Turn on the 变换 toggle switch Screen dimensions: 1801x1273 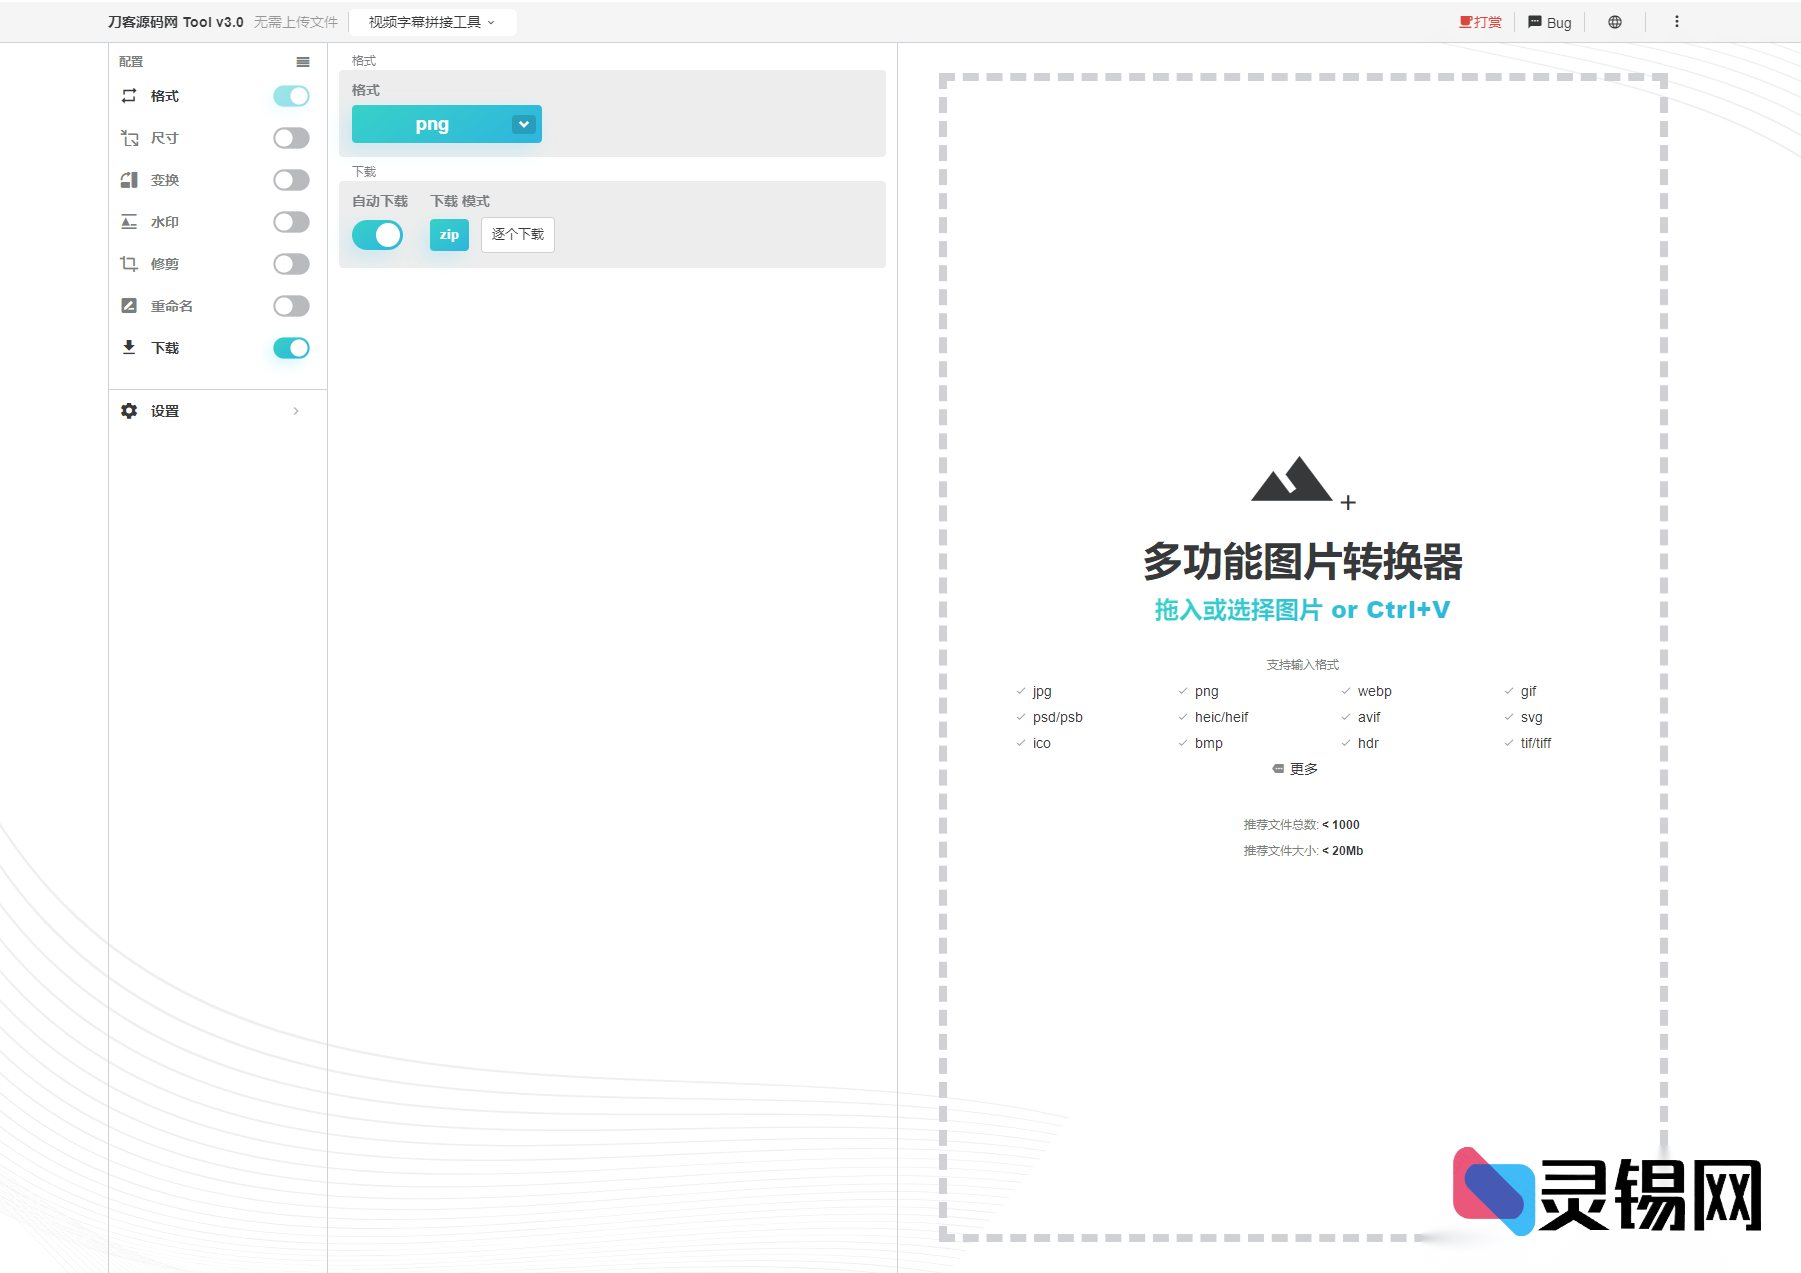pos(291,180)
